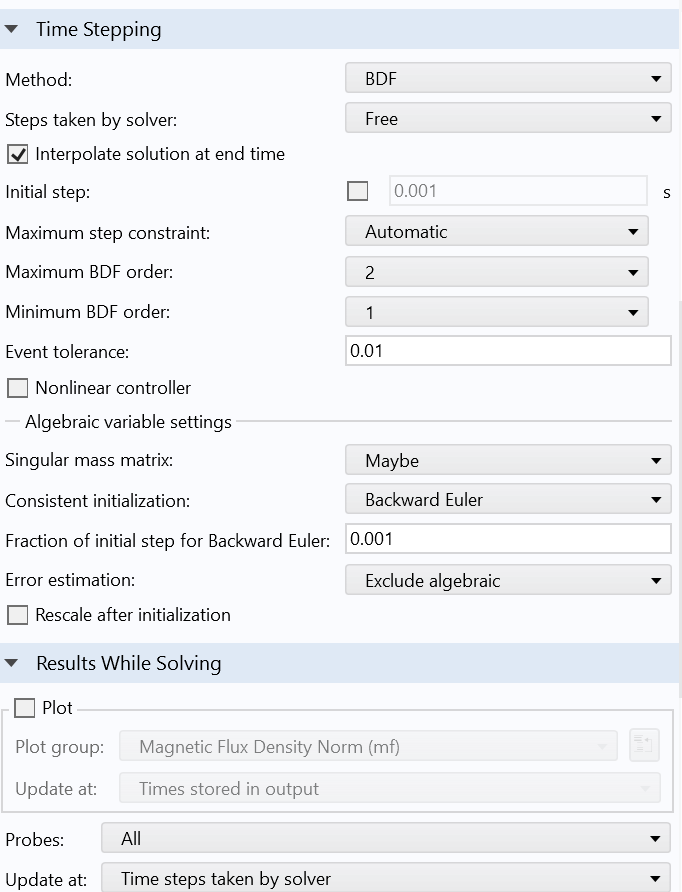Open the Singular mass matrix dropdown
Image resolution: width=682 pixels, height=892 pixels.
tap(507, 461)
